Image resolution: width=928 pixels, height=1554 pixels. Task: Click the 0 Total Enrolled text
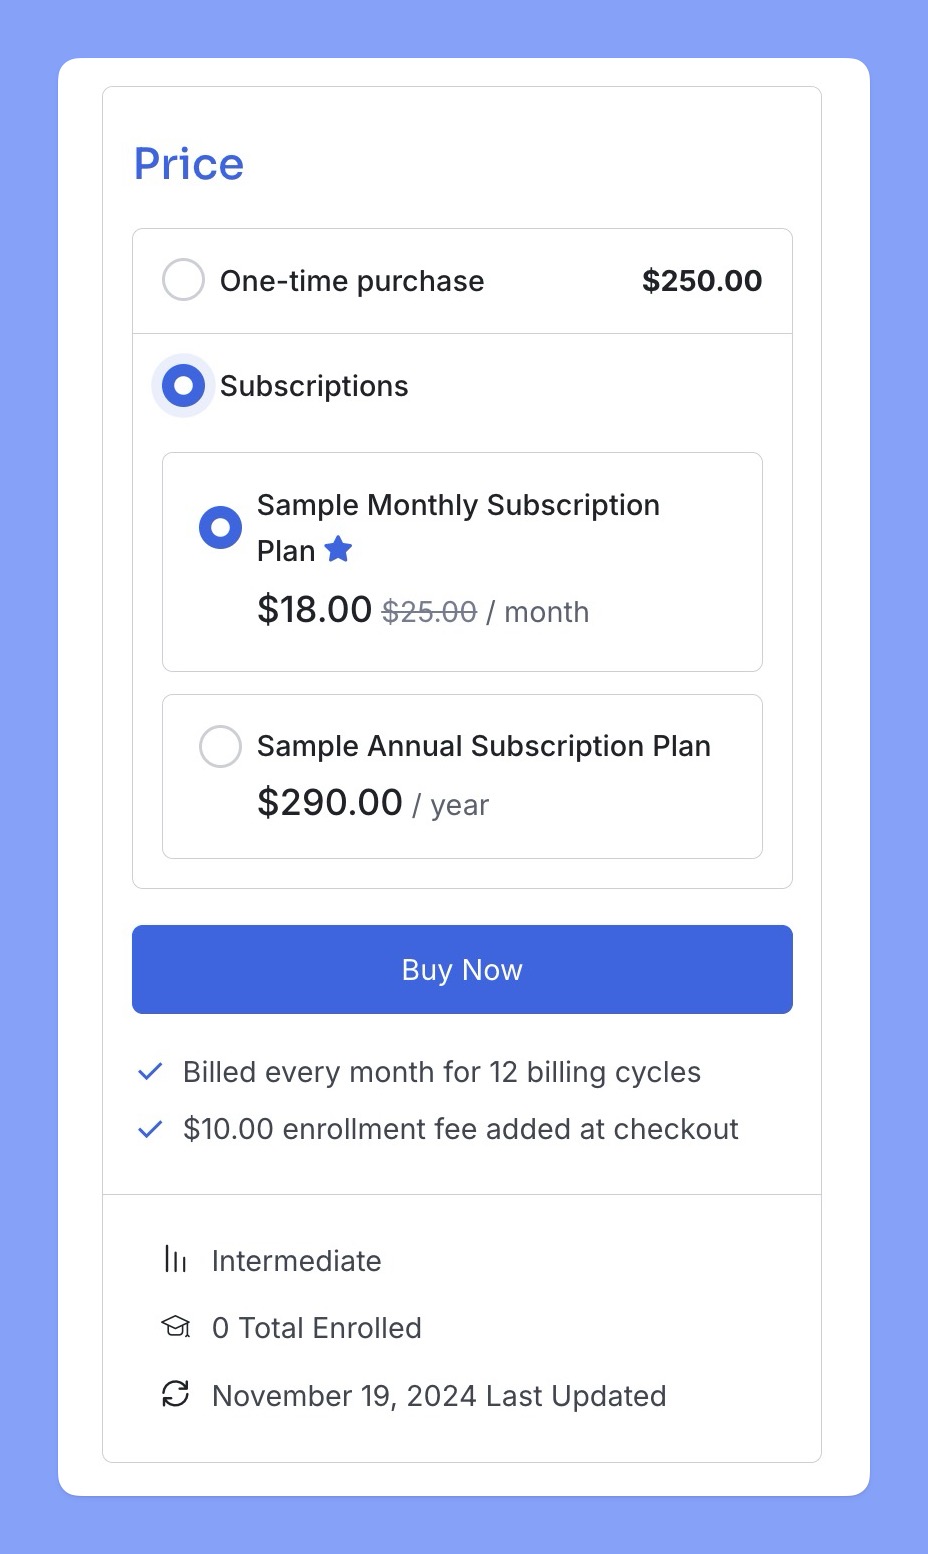tap(317, 1328)
